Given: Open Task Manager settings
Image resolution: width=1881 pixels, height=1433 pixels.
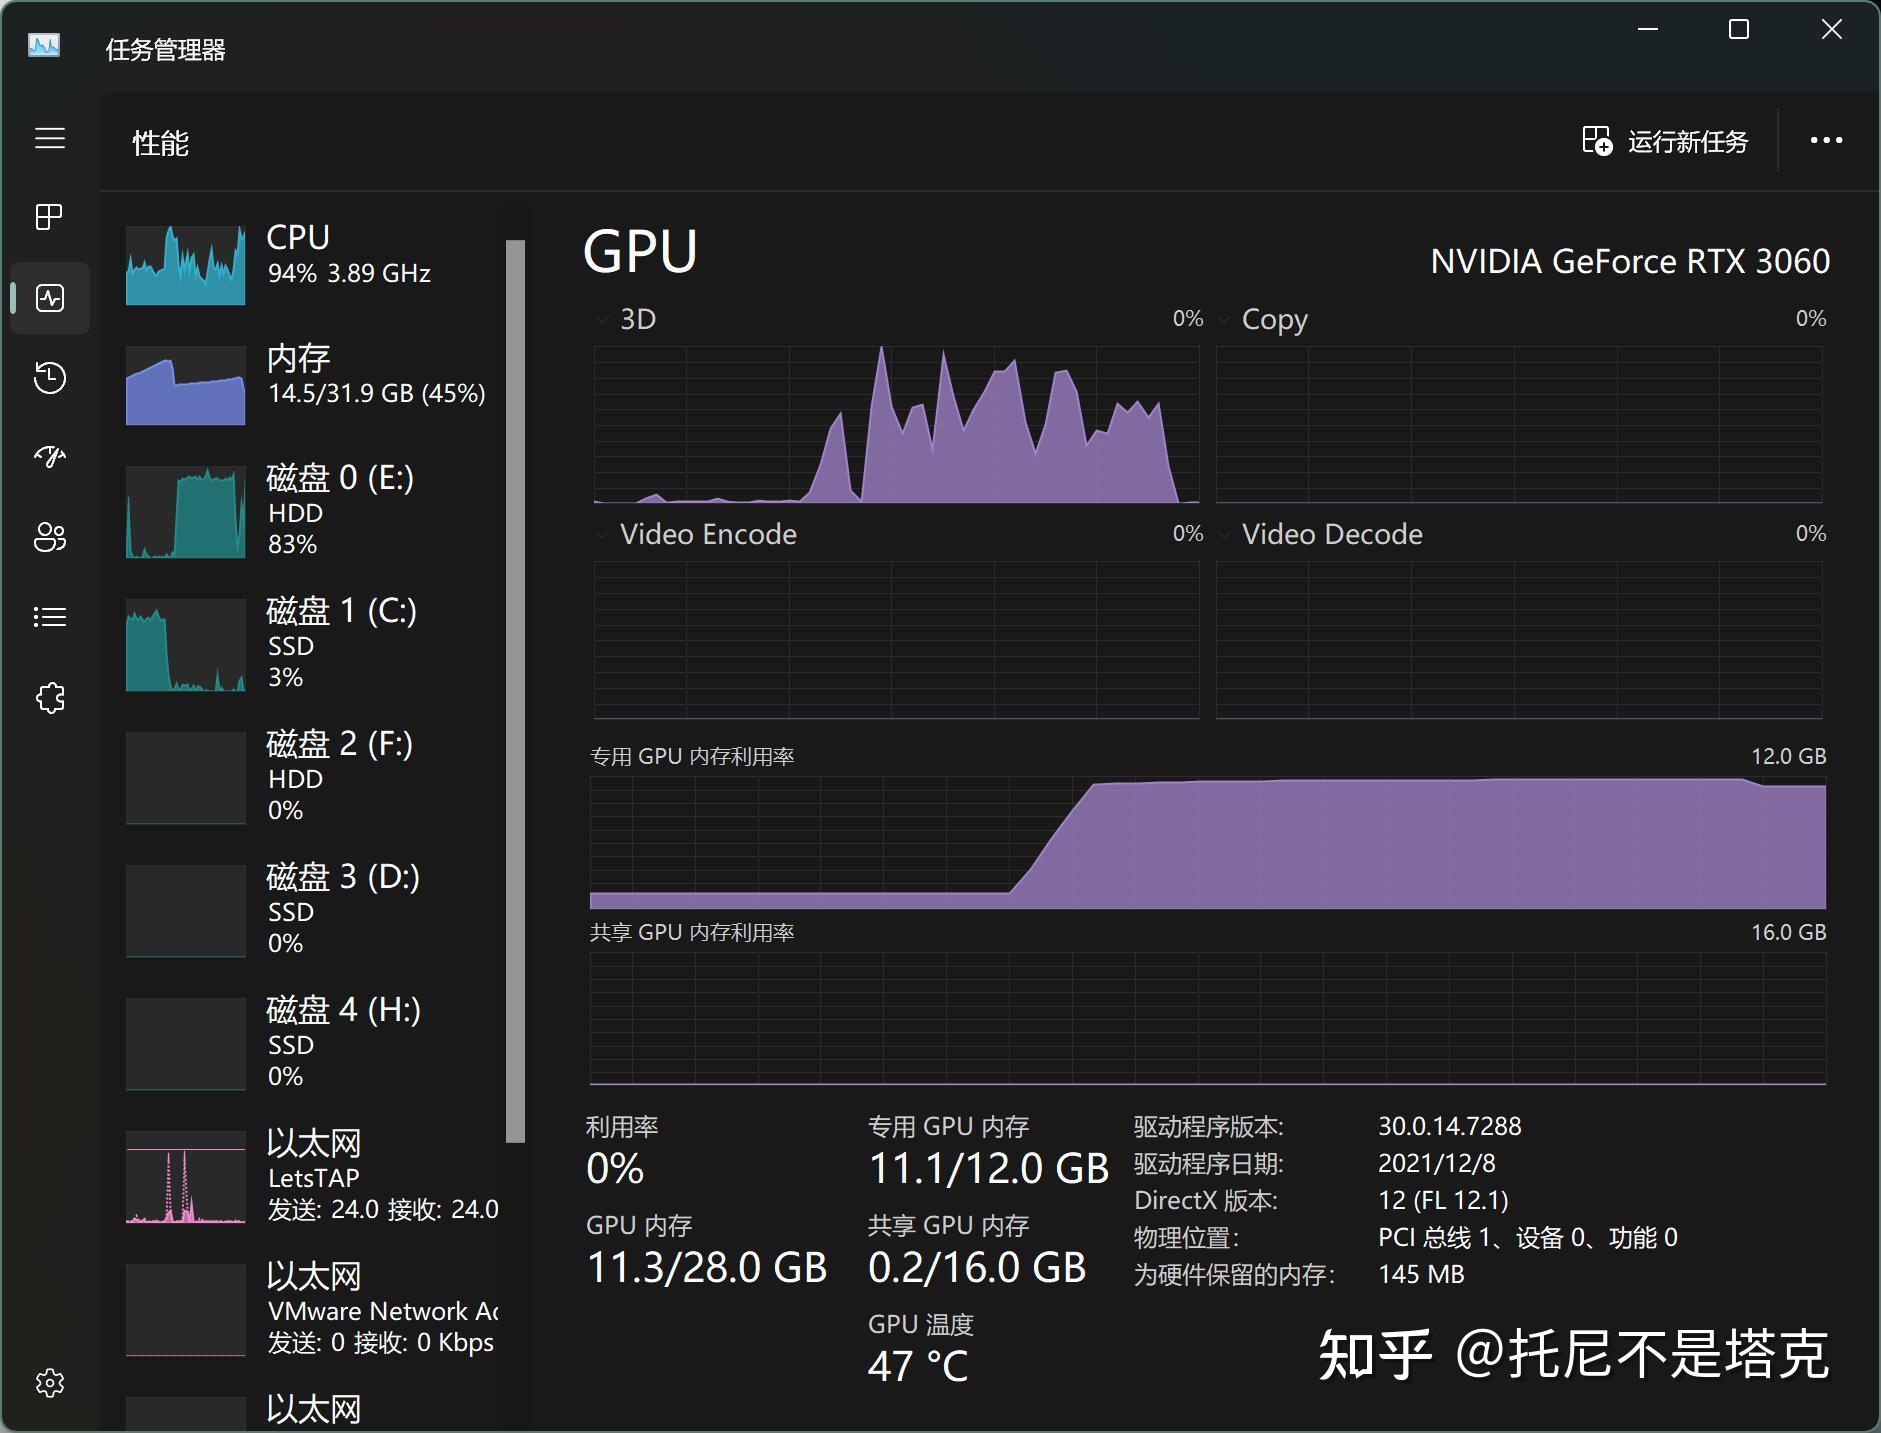Looking at the screenshot, I should 49,1383.
